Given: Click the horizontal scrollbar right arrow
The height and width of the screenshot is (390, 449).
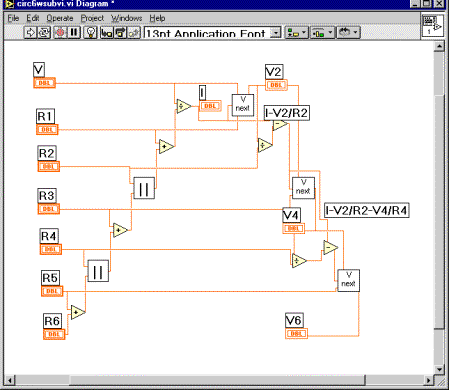Looking at the screenshot, I should point(428,380).
